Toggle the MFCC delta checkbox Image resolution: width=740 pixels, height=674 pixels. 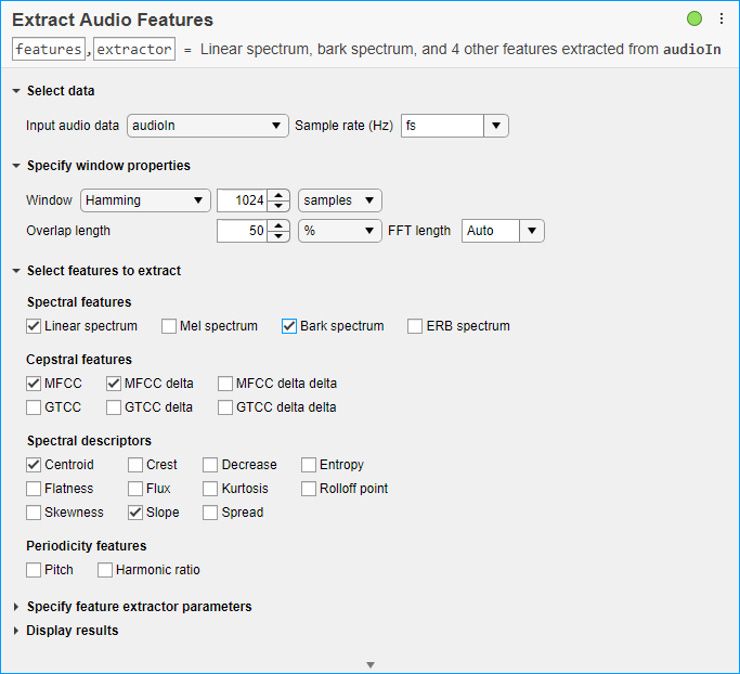114,383
